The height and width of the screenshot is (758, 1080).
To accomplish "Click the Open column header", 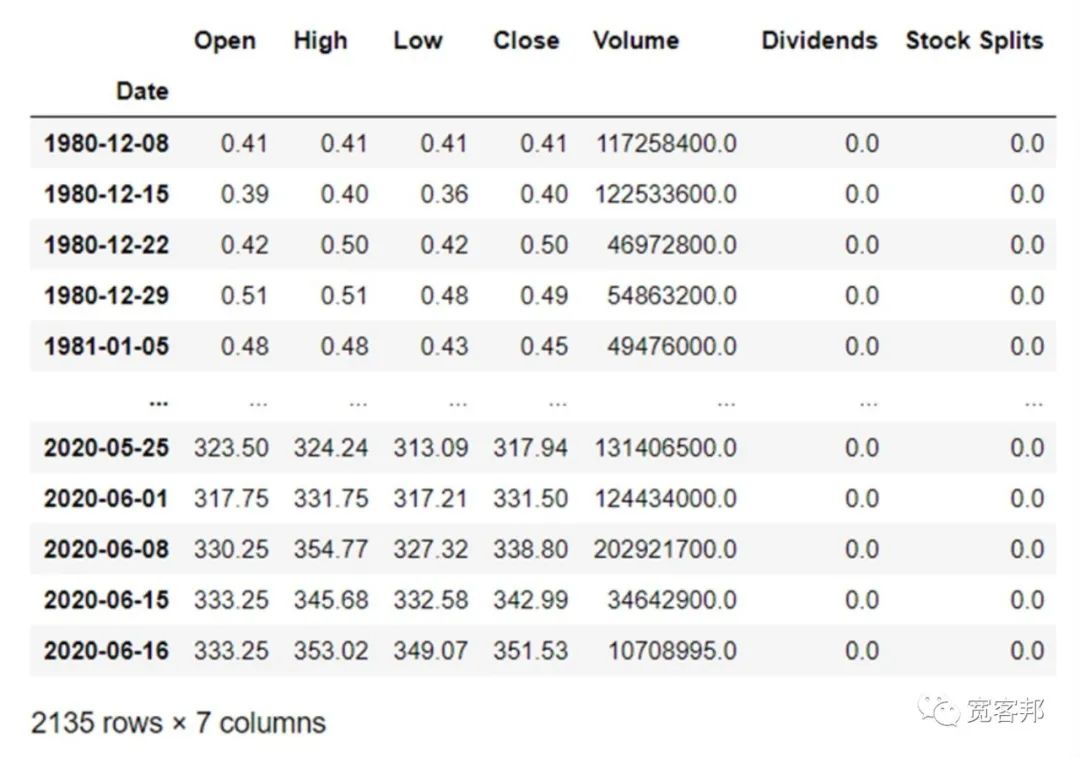I will click(225, 41).
